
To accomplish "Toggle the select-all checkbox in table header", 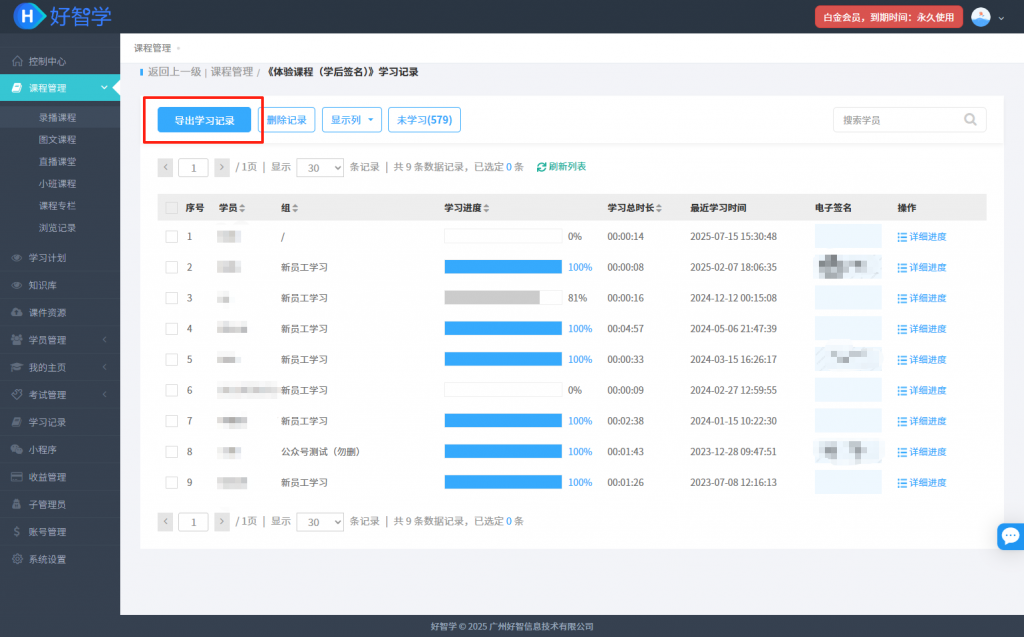I will 172,208.
